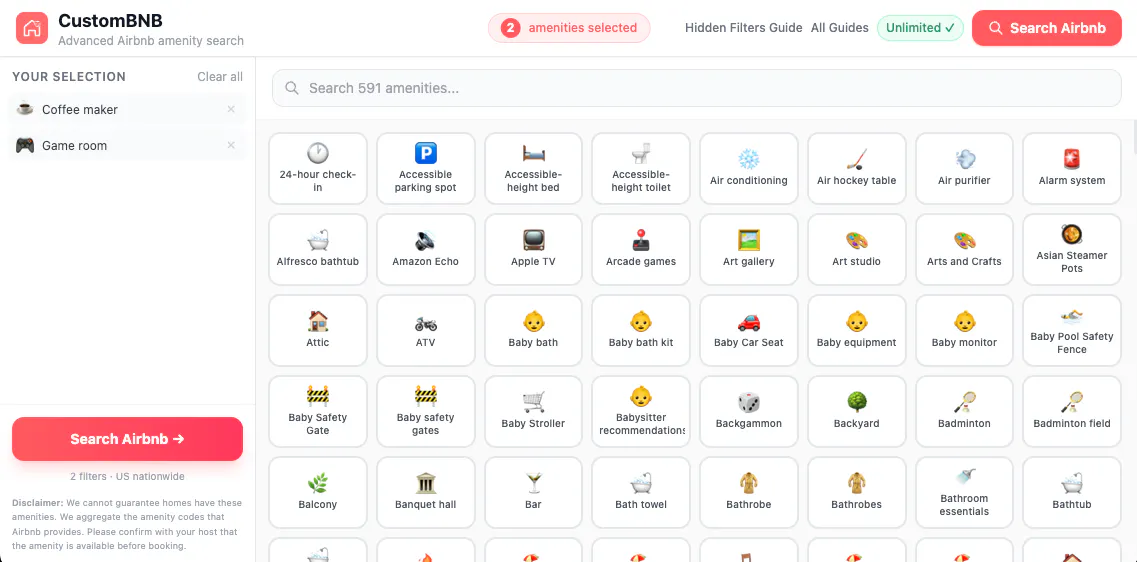Clear all selected amenities
Viewport: 1137px width, 562px height.
point(220,77)
